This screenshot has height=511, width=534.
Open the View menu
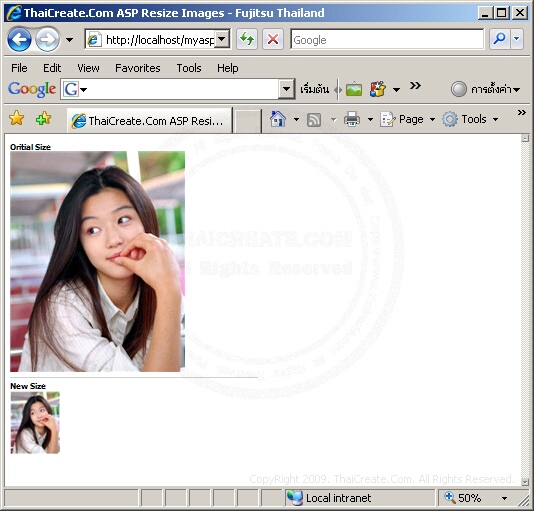coord(88,68)
